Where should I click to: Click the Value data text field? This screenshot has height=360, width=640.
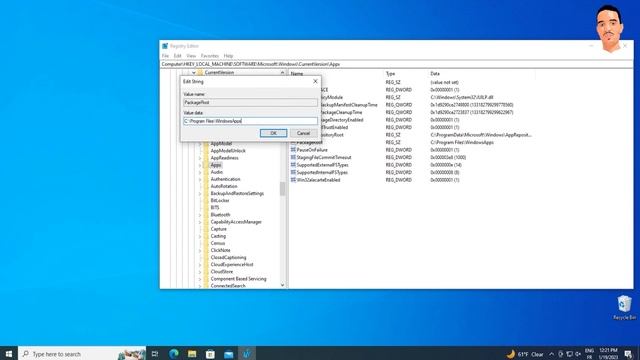tap(250, 121)
